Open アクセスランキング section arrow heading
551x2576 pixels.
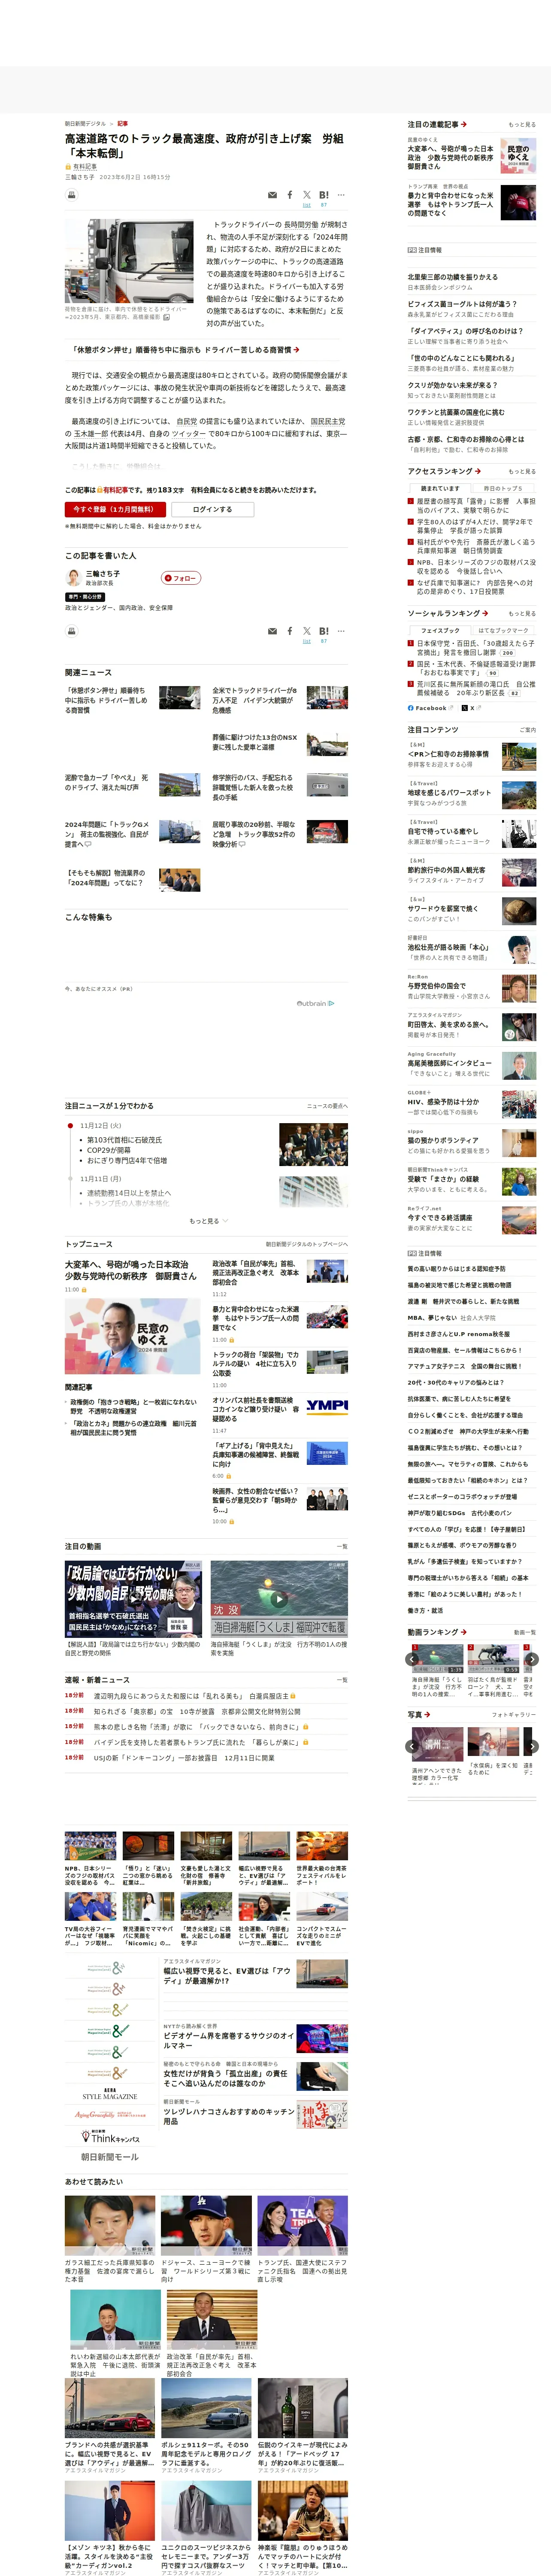click(x=444, y=471)
